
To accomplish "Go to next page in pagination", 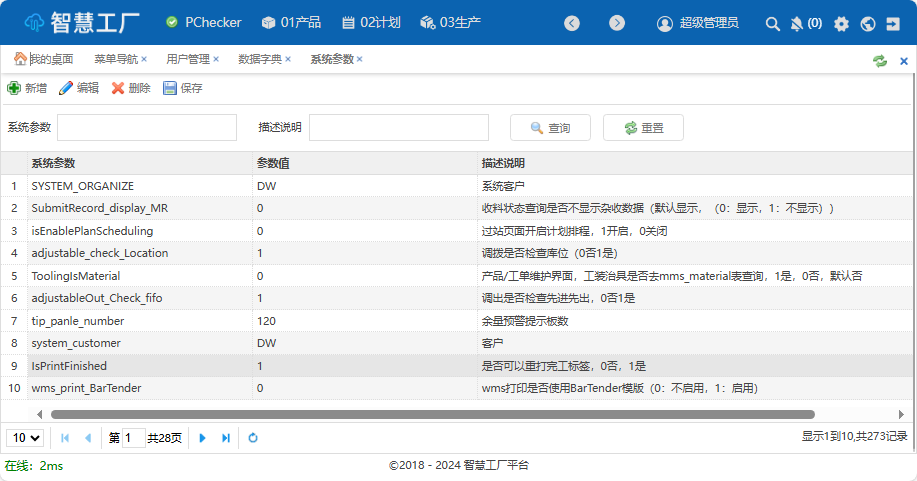I will 203,438.
